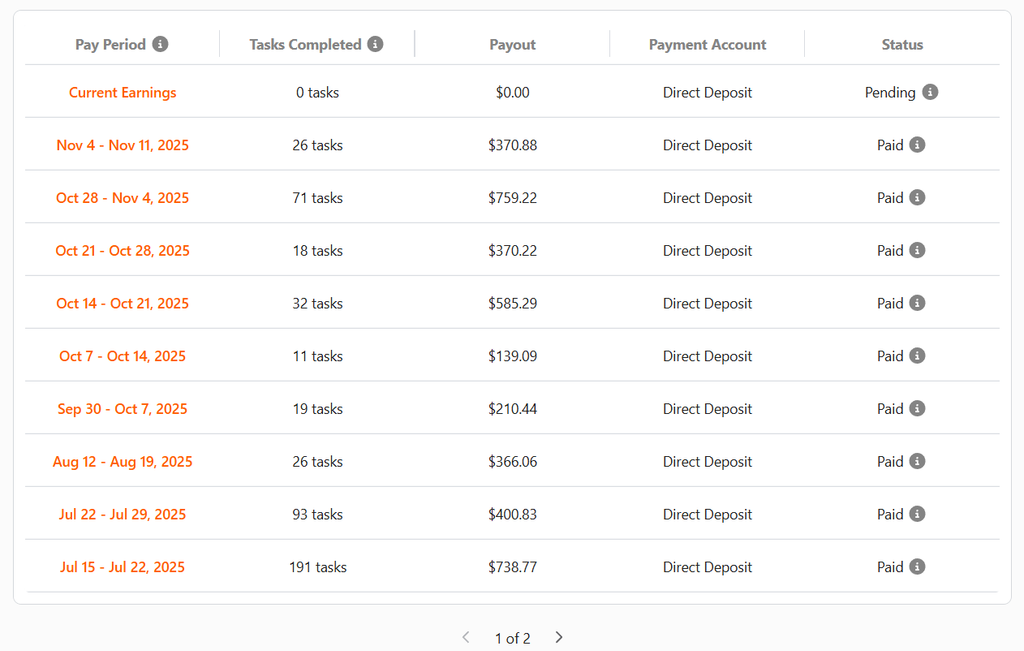Click Direct Deposit in Current Earnings row
1024x651 pixels.
click(707, 93)
